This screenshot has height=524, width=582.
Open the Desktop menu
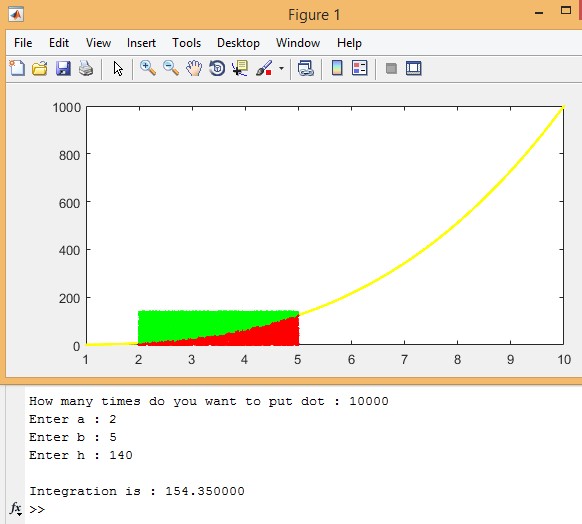click(x=238, y=43)
